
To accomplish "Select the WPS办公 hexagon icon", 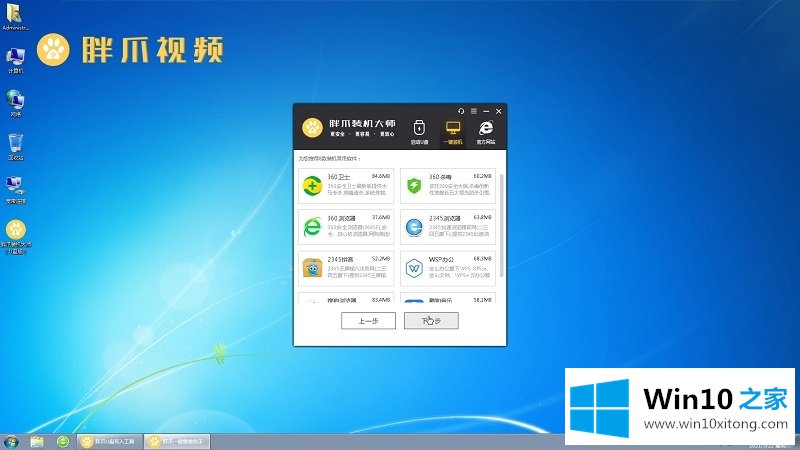I will [414, 268].
